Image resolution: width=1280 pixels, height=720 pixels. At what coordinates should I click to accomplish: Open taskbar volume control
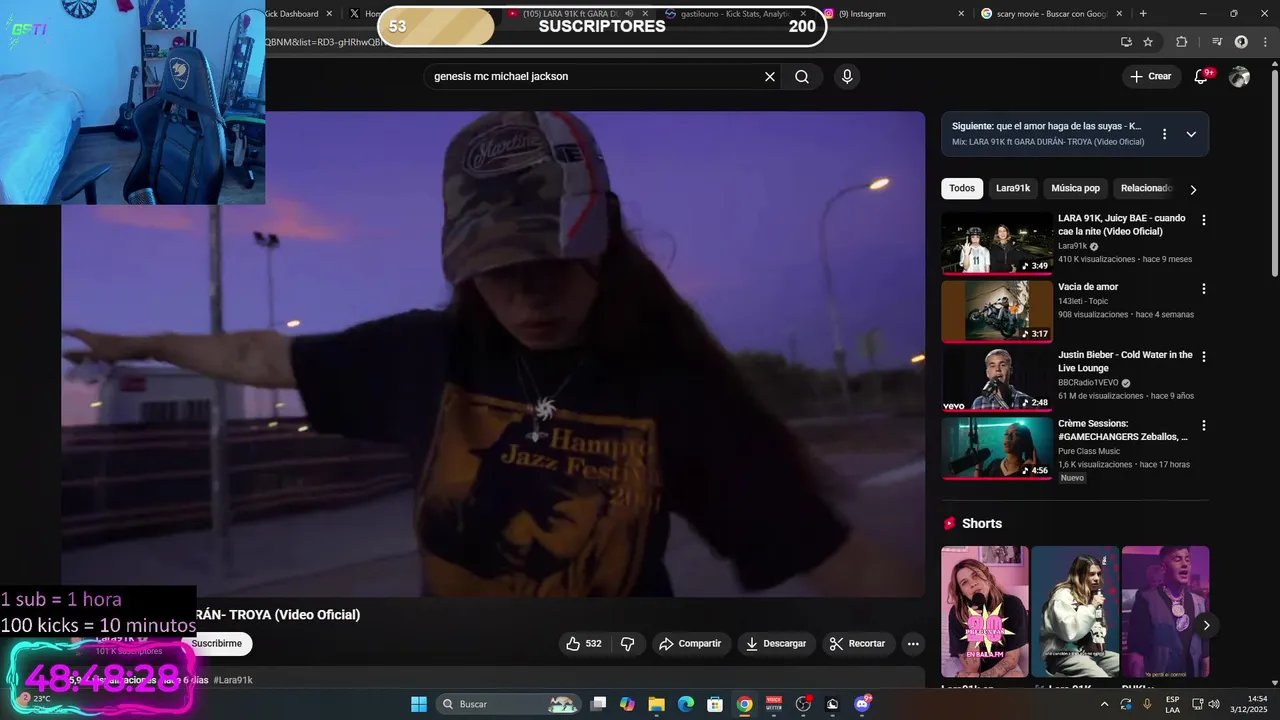[1214, 704]
